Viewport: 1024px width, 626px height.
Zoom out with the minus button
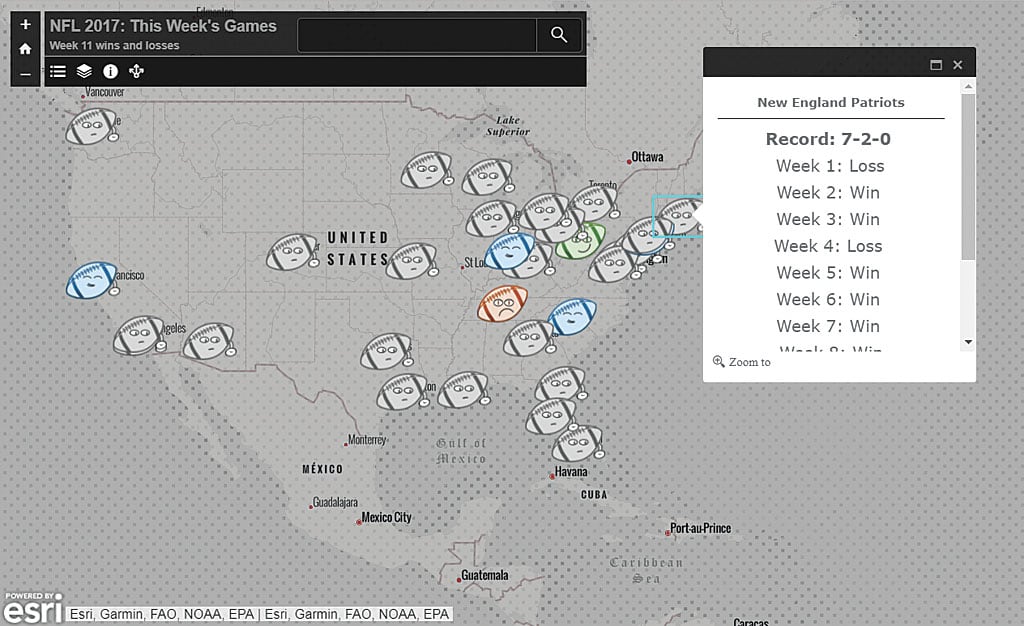[25, 74]
